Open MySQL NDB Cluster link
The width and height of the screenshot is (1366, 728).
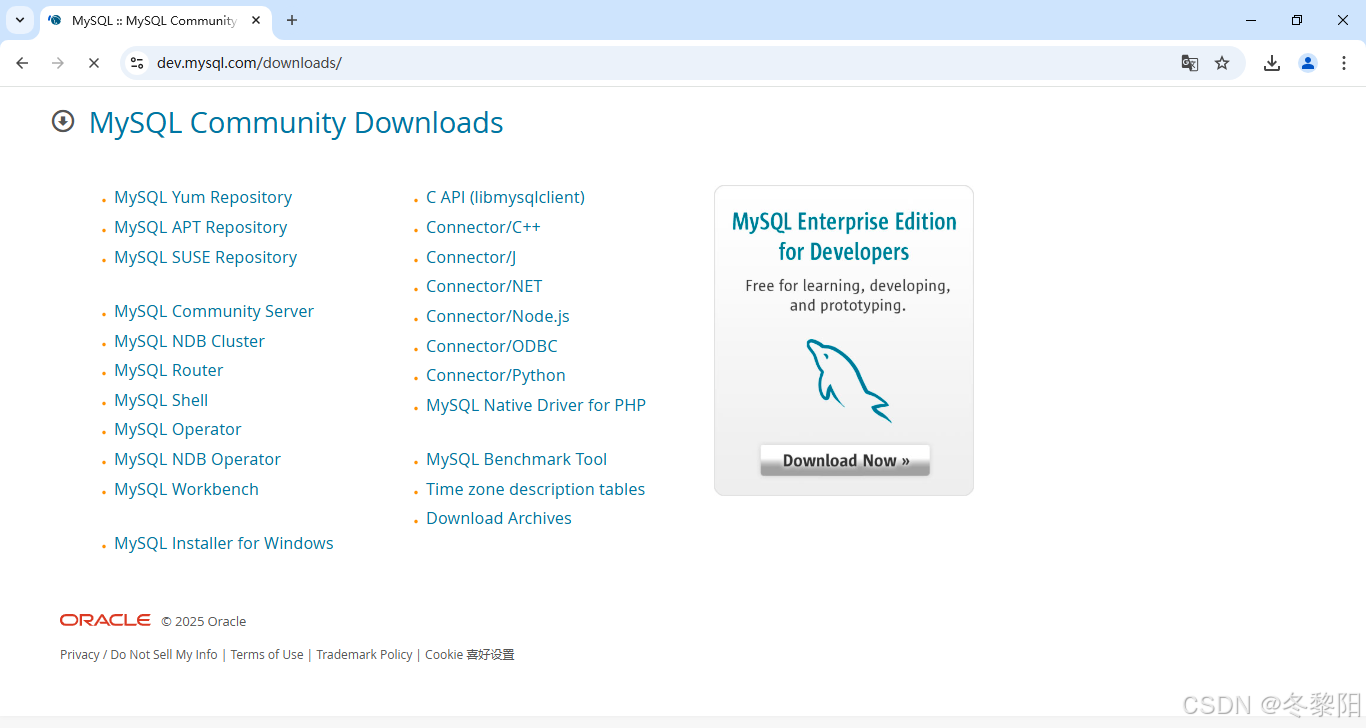(x=189, y=341)
